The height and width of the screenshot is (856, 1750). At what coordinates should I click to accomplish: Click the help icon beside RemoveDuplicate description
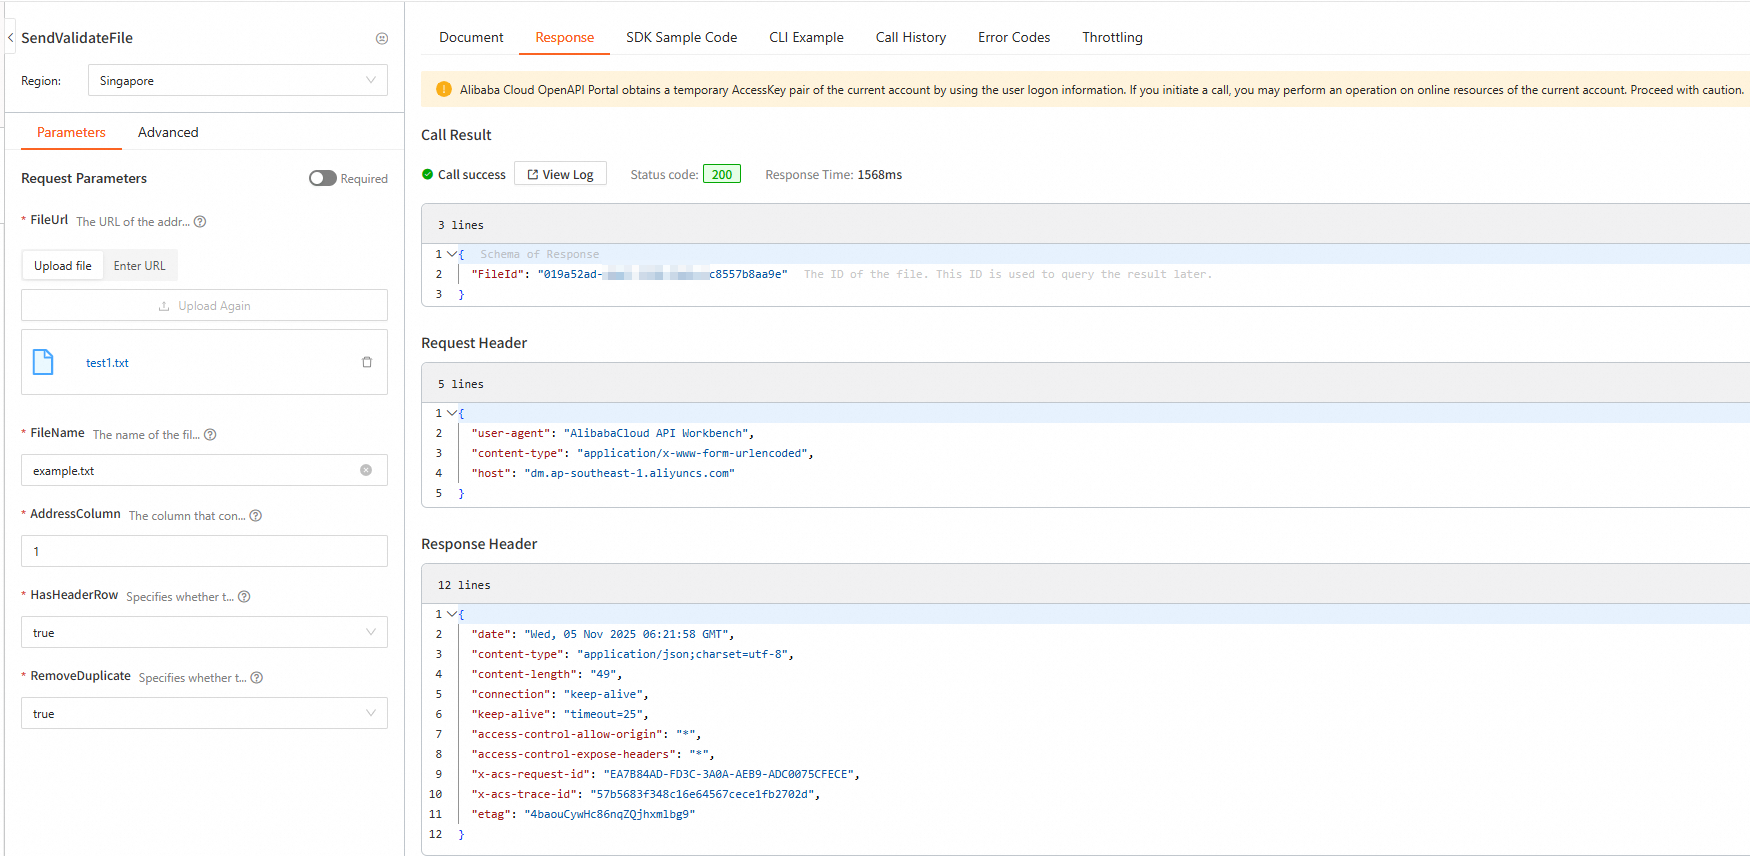pyautogui.click(x=257, y=678)
